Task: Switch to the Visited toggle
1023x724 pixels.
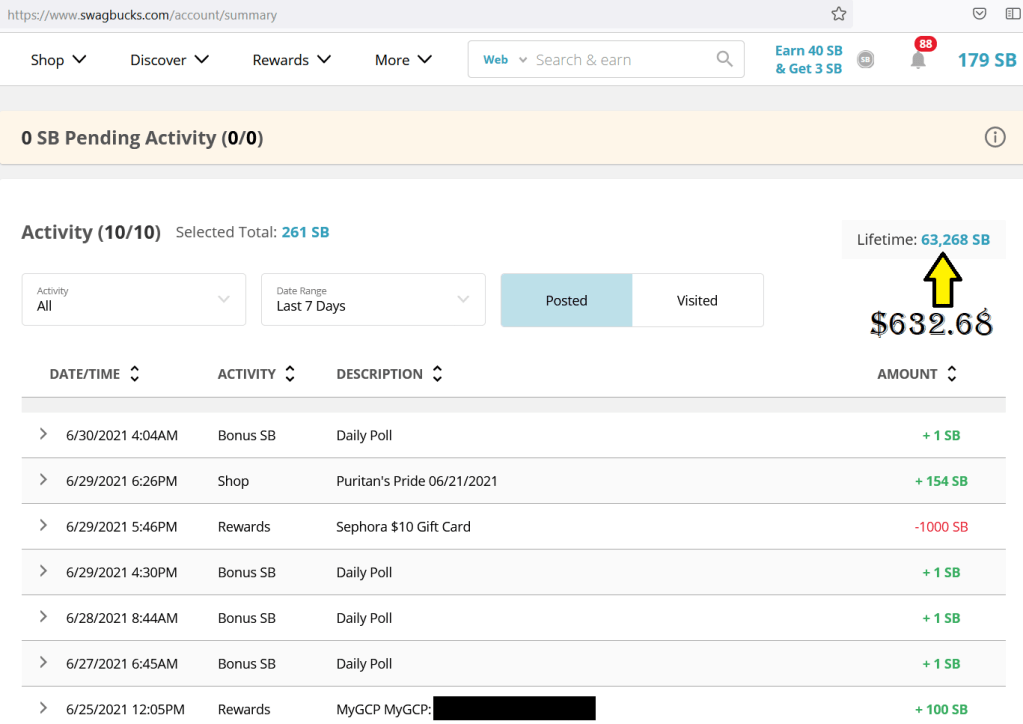Action: [697, 300]
